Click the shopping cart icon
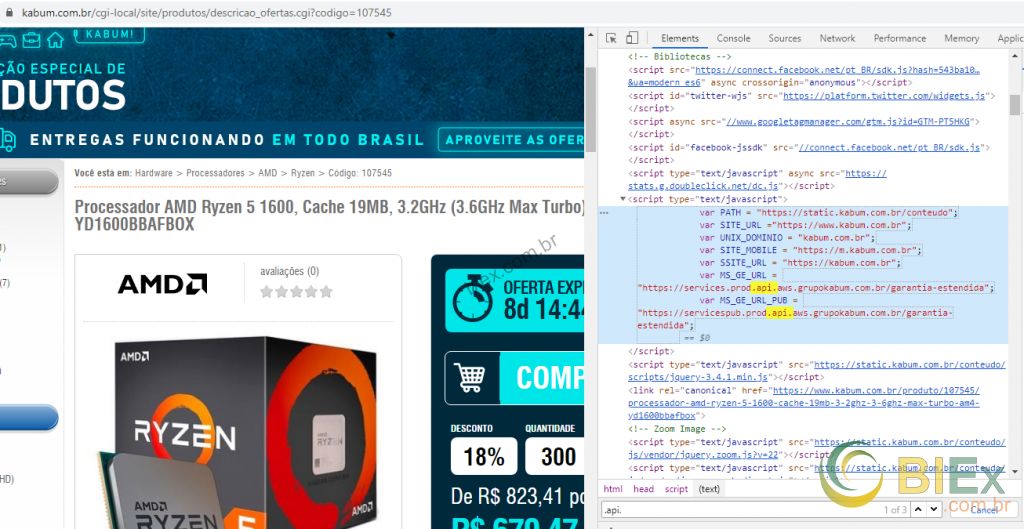This screenshot has height=529, width=1024. click(x=472, y=377)
